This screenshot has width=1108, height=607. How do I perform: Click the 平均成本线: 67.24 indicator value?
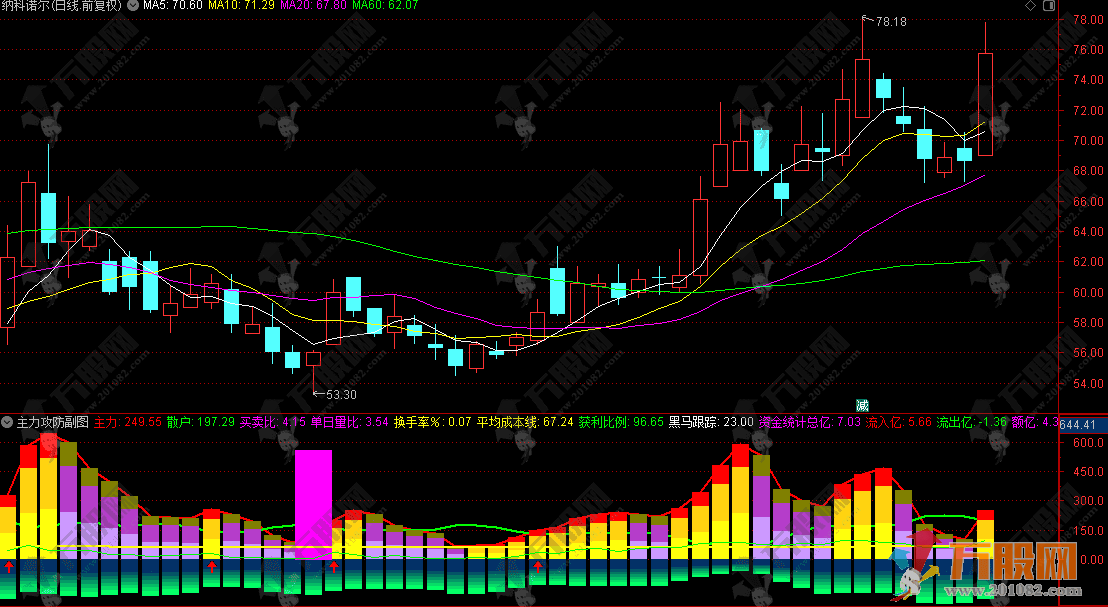[x=525, y=423]
